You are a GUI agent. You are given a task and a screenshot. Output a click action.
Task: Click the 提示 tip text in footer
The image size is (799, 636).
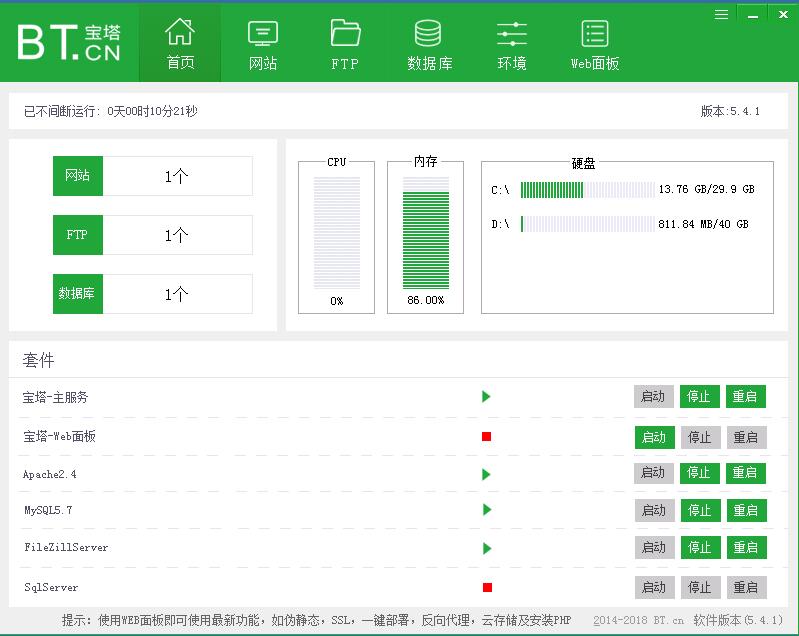coord(316,620)
